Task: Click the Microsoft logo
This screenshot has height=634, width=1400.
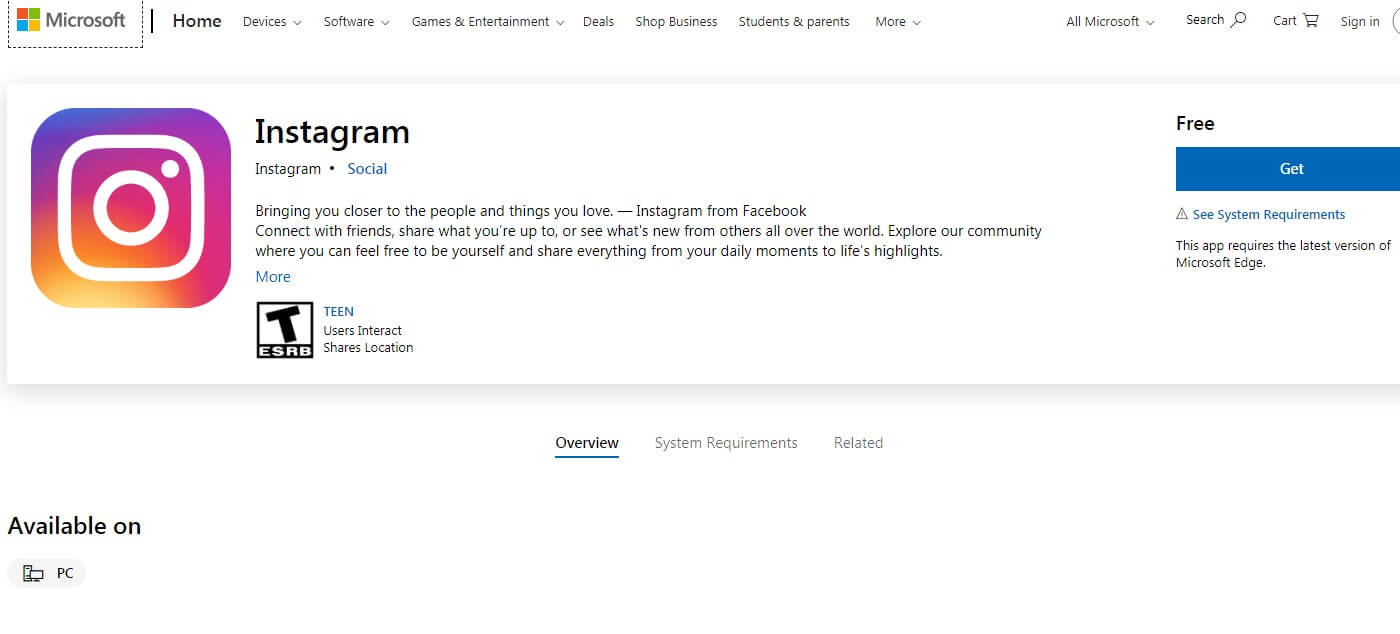Action: click(71, 20)
